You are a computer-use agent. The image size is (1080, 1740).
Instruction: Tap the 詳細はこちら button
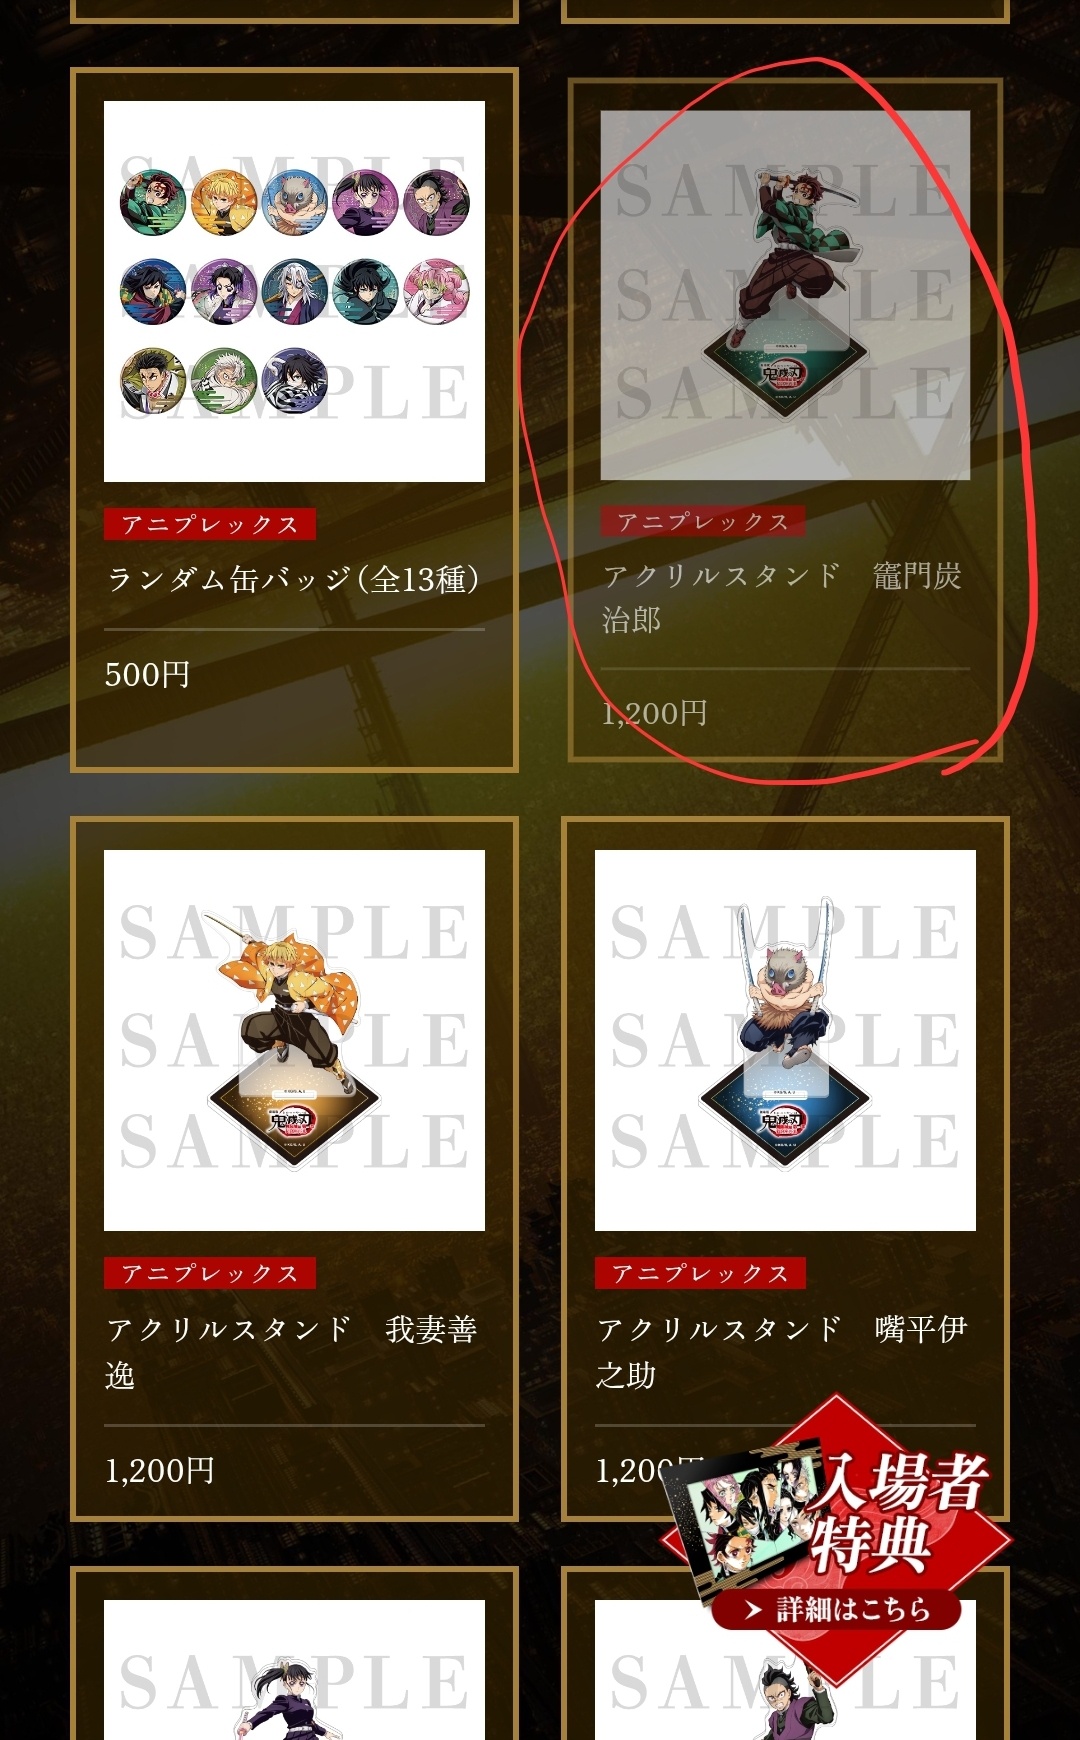tap(836, 1609)
